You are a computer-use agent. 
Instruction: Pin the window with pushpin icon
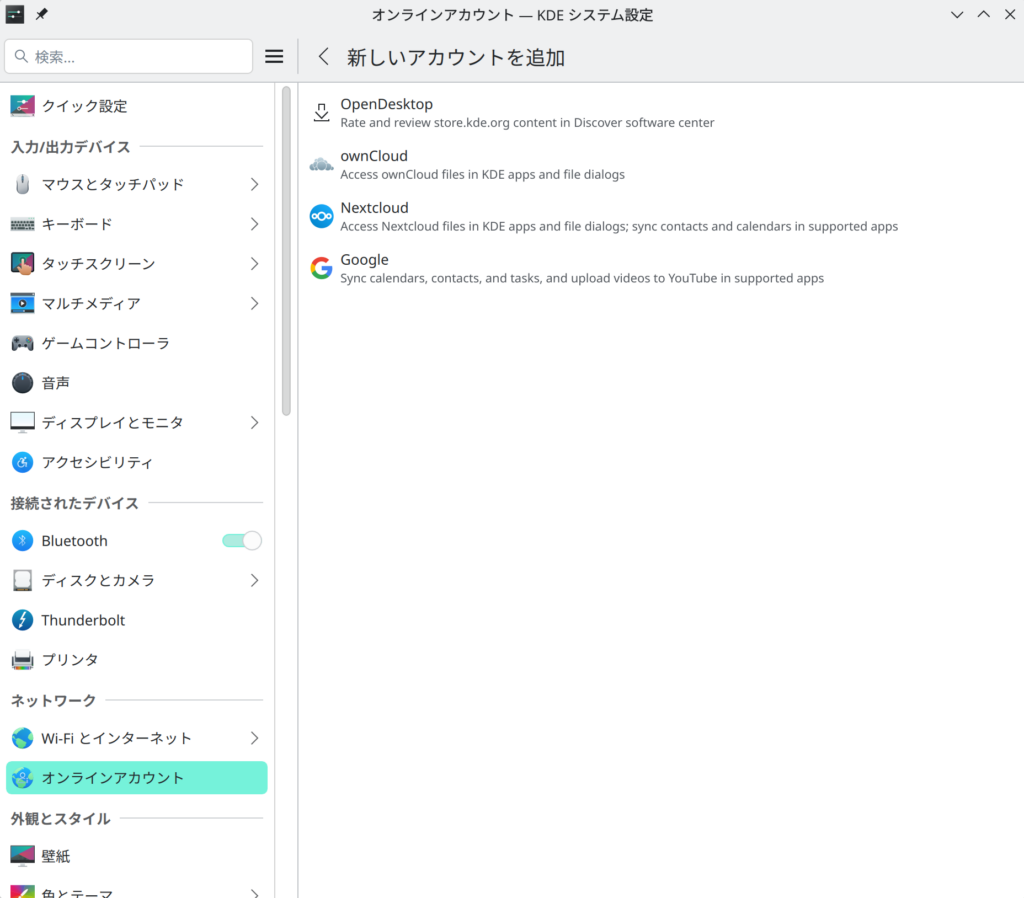(42, 15)
